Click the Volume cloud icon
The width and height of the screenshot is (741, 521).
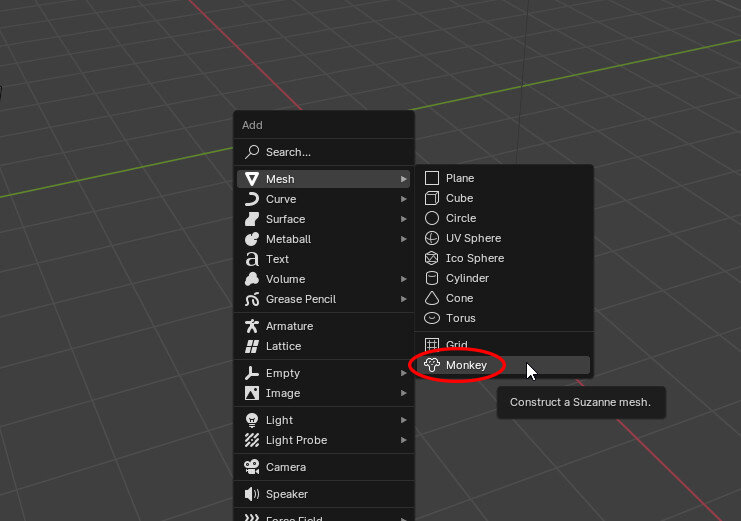click(x=252, y=279)
